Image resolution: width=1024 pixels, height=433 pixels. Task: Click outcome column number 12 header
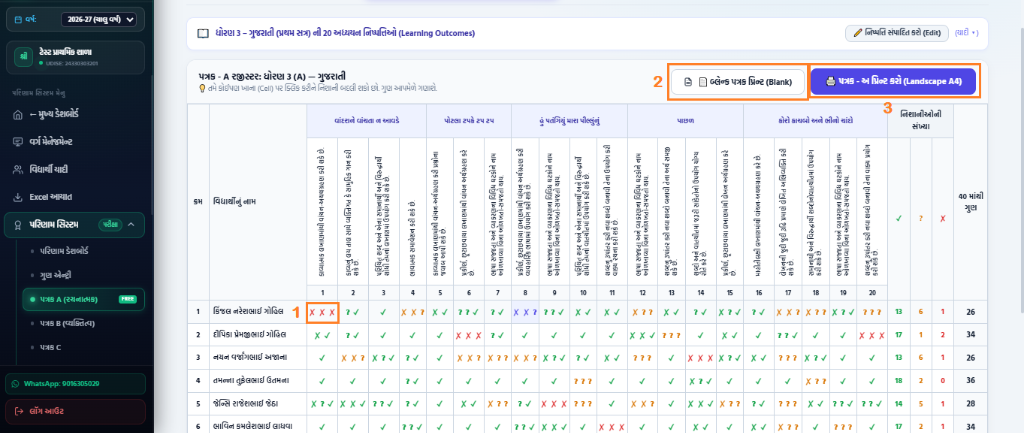point(643,292)
